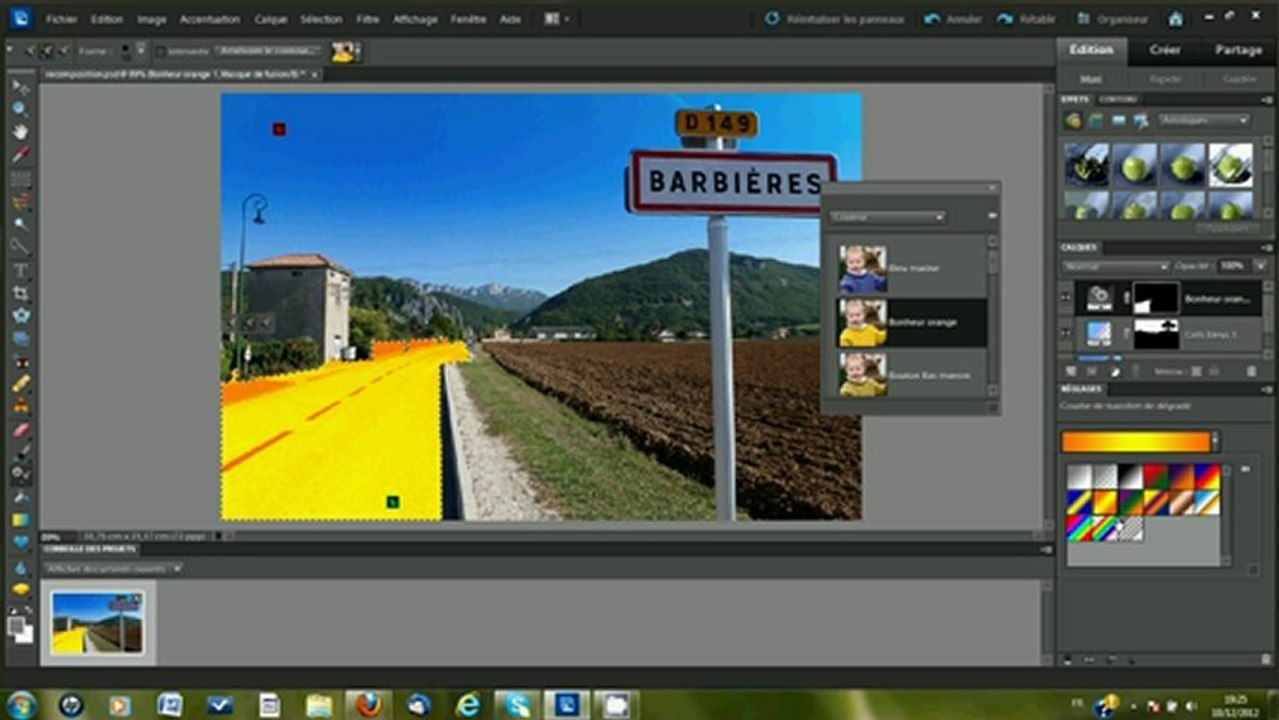Select the Crop tool
This screenshot has height=720, width=1279.
[x=20, y=293]
